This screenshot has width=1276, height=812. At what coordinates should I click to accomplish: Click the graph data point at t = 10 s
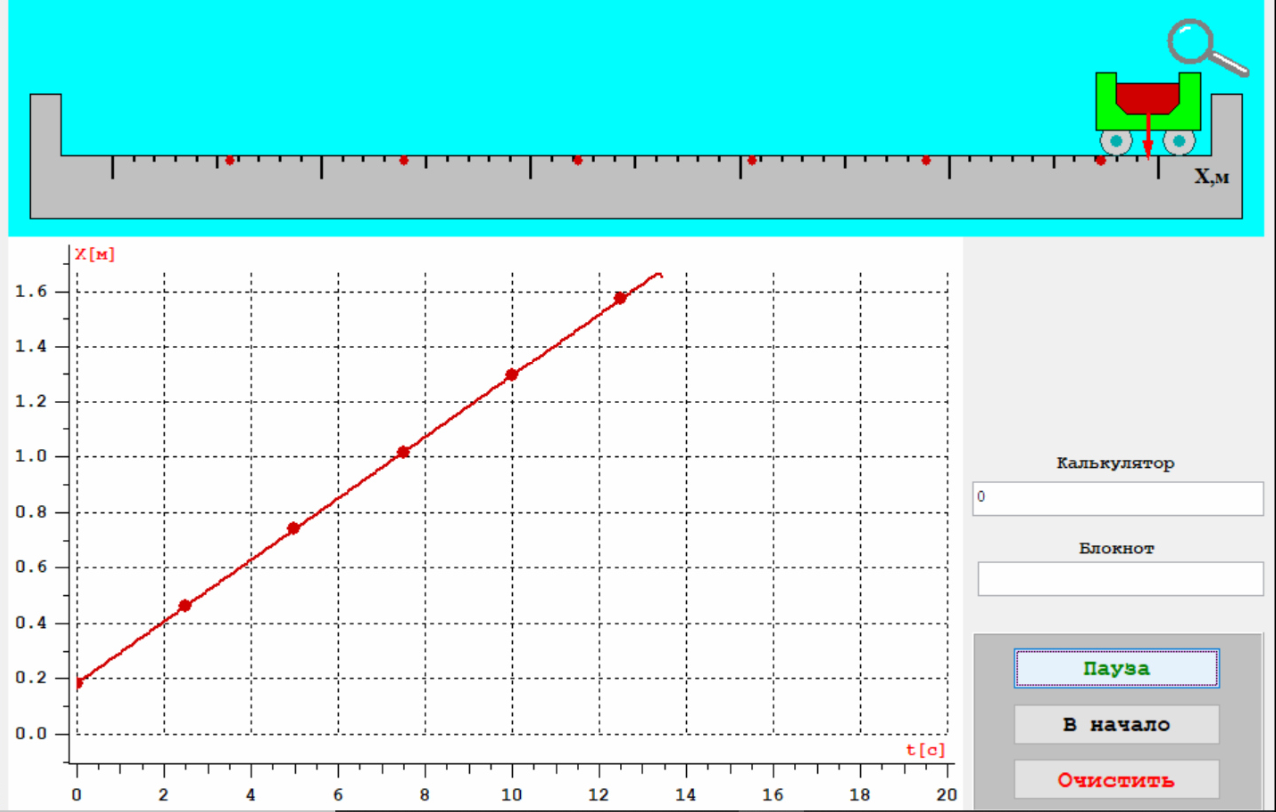click(x=511, y=375)
